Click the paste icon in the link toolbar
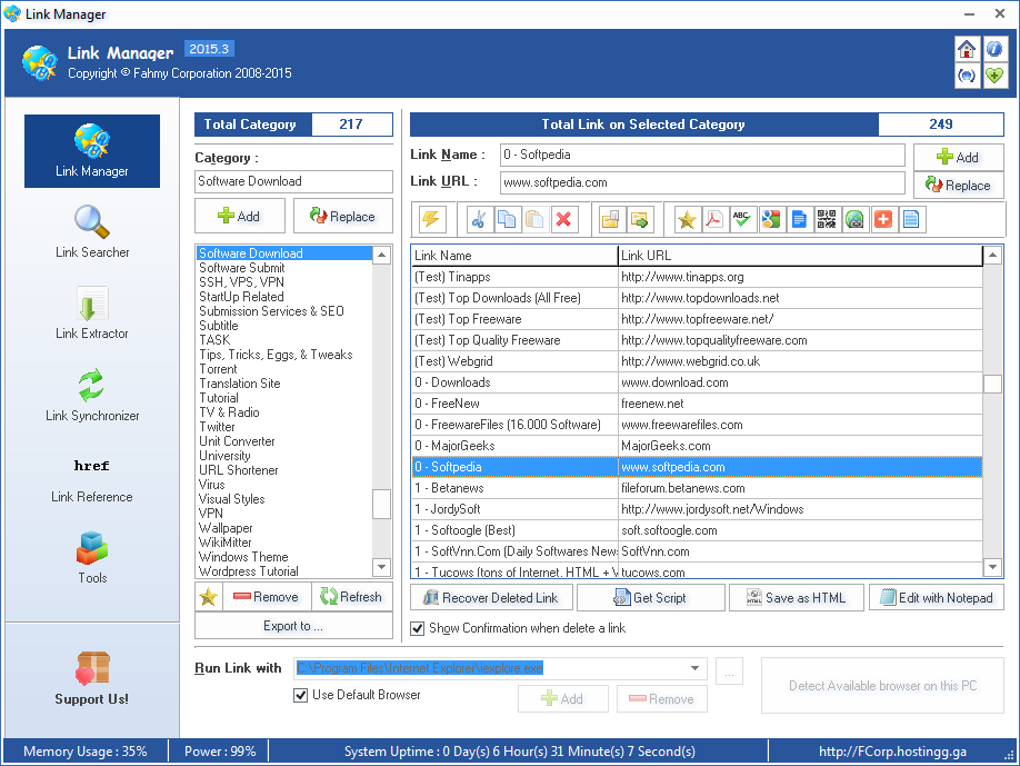The height and width of the screenshot is (766, 1020). [x=535, y=220]
